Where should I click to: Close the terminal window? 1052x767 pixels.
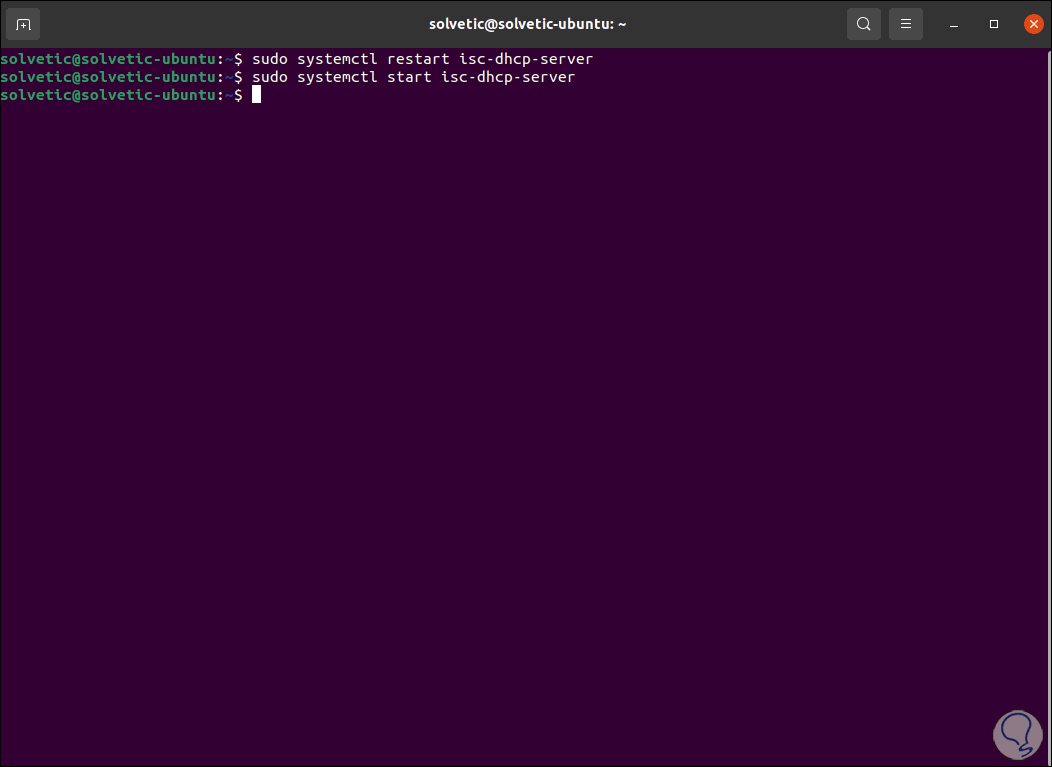(1033, 24)
